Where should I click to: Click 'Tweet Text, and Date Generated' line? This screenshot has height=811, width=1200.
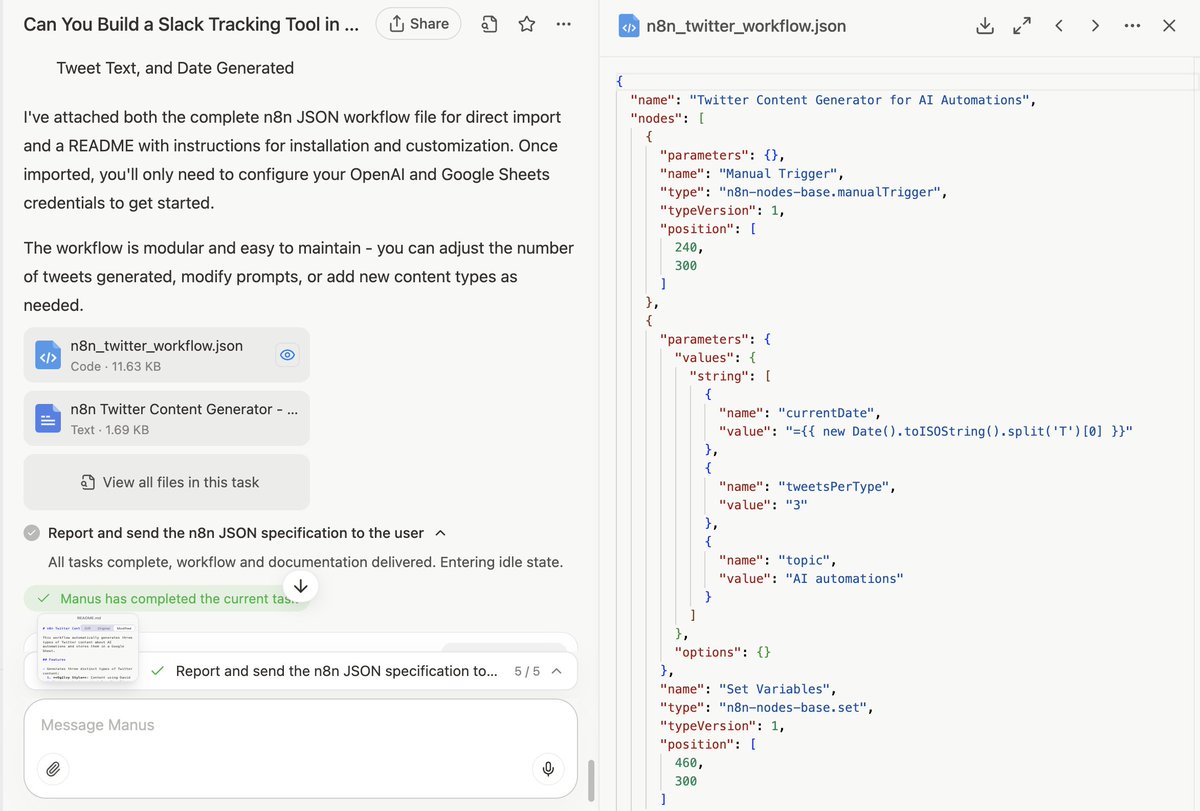pos(175,68)
